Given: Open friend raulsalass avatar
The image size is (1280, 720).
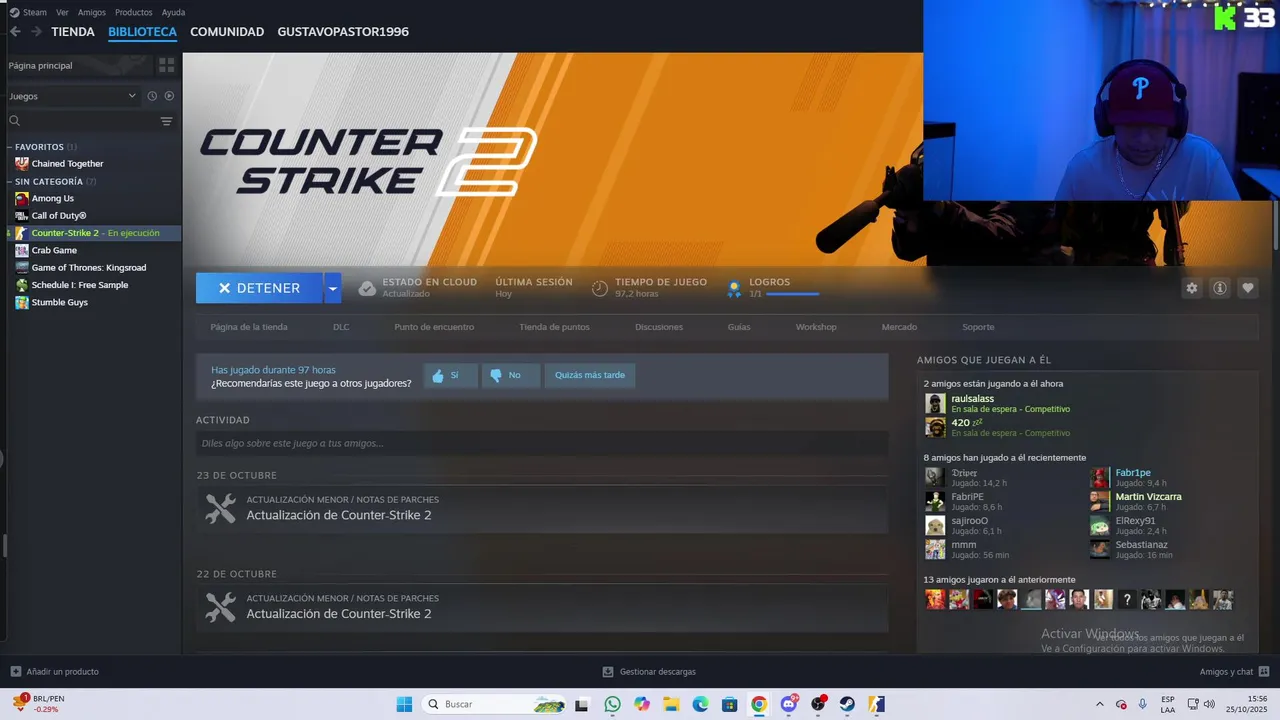Looking at the screenshot, I should [935, 403].
